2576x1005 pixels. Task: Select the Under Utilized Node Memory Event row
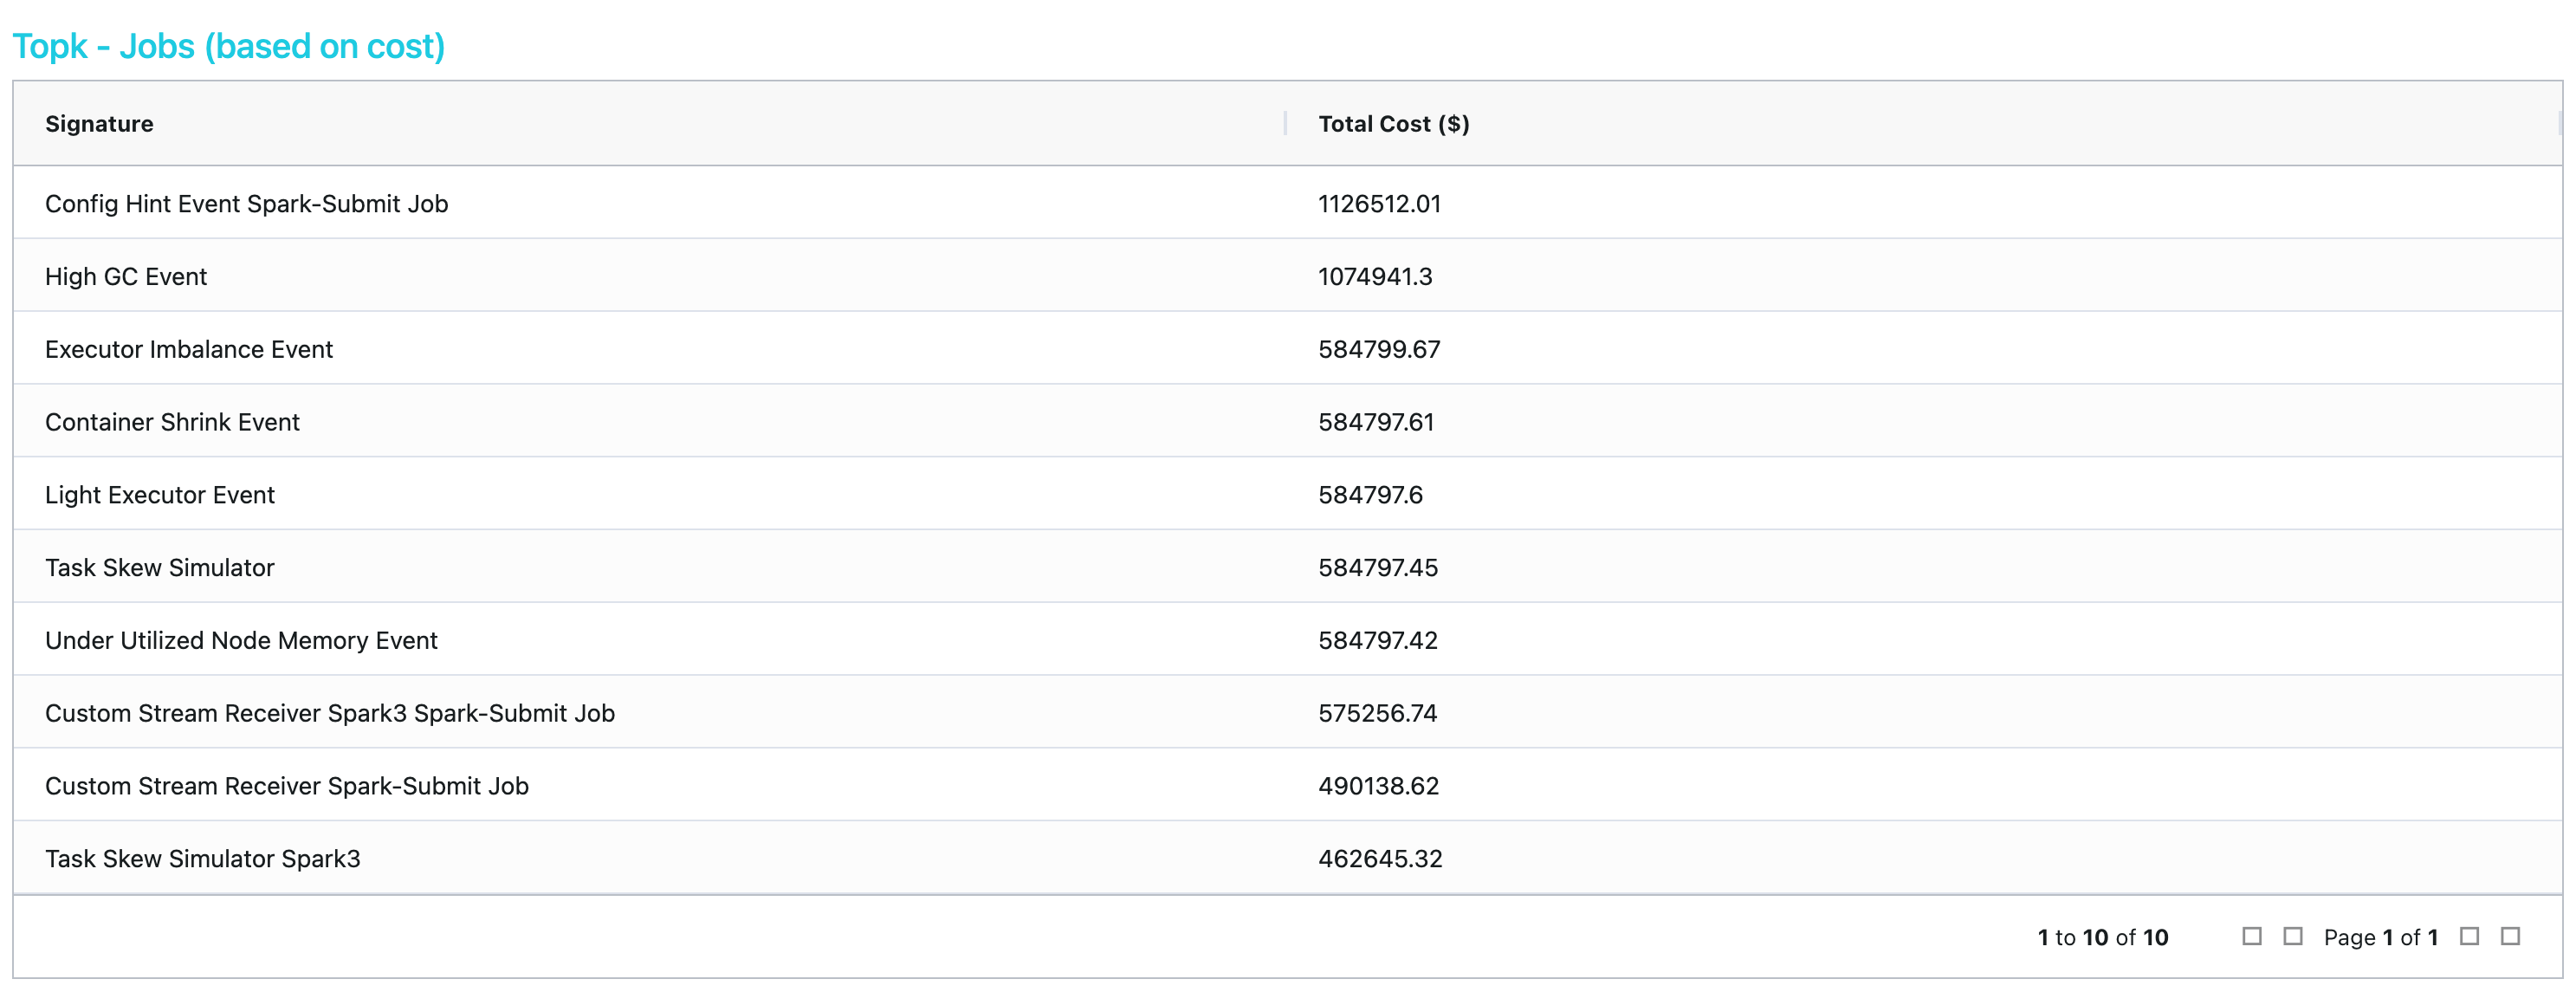[x=241, y=641]
